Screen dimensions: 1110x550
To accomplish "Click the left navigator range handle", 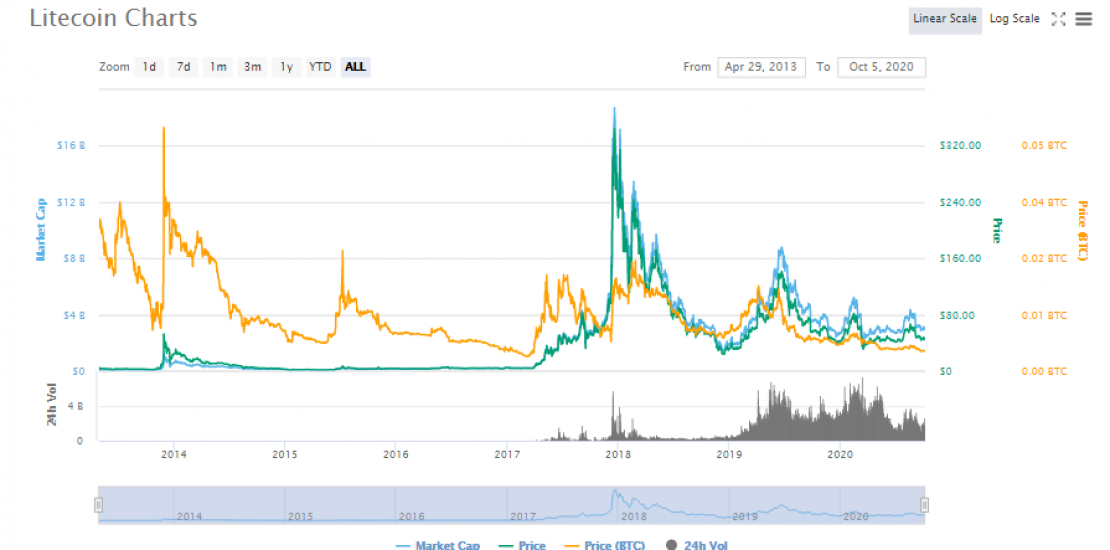I will point(98,505).
